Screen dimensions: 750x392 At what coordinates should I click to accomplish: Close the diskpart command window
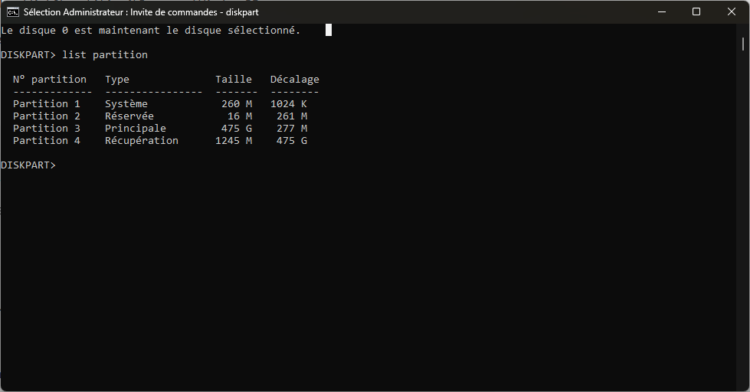pyautogui.click(x=731, y=12)
